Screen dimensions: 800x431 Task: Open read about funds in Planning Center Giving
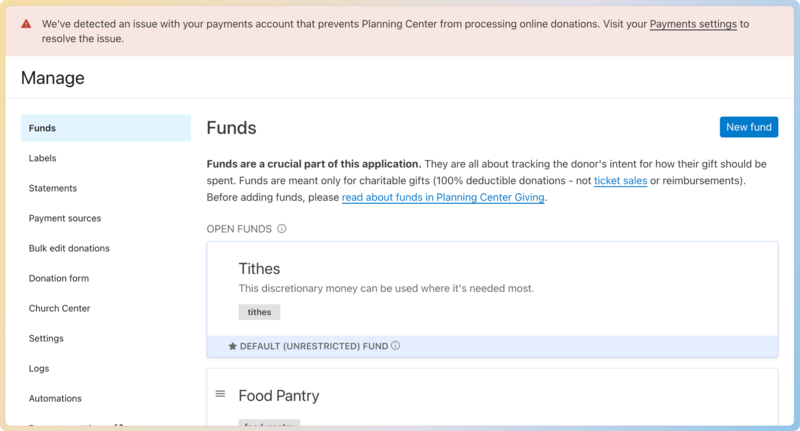[x=443, y=198]
